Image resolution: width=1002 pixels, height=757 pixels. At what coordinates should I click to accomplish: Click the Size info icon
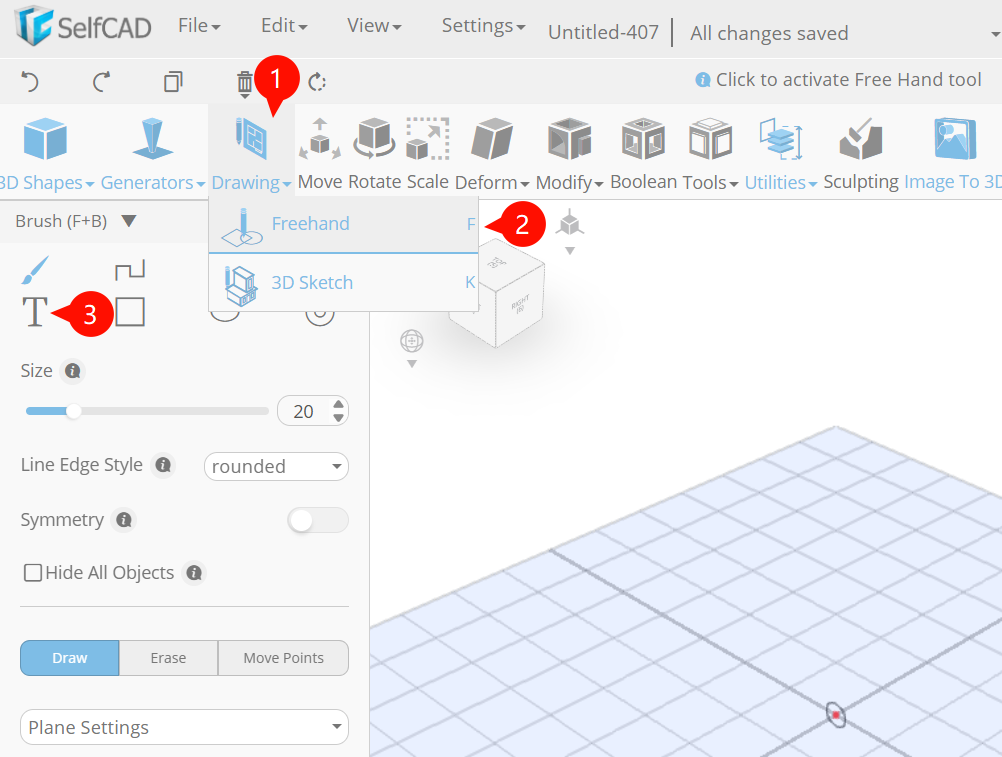[73, 371]
